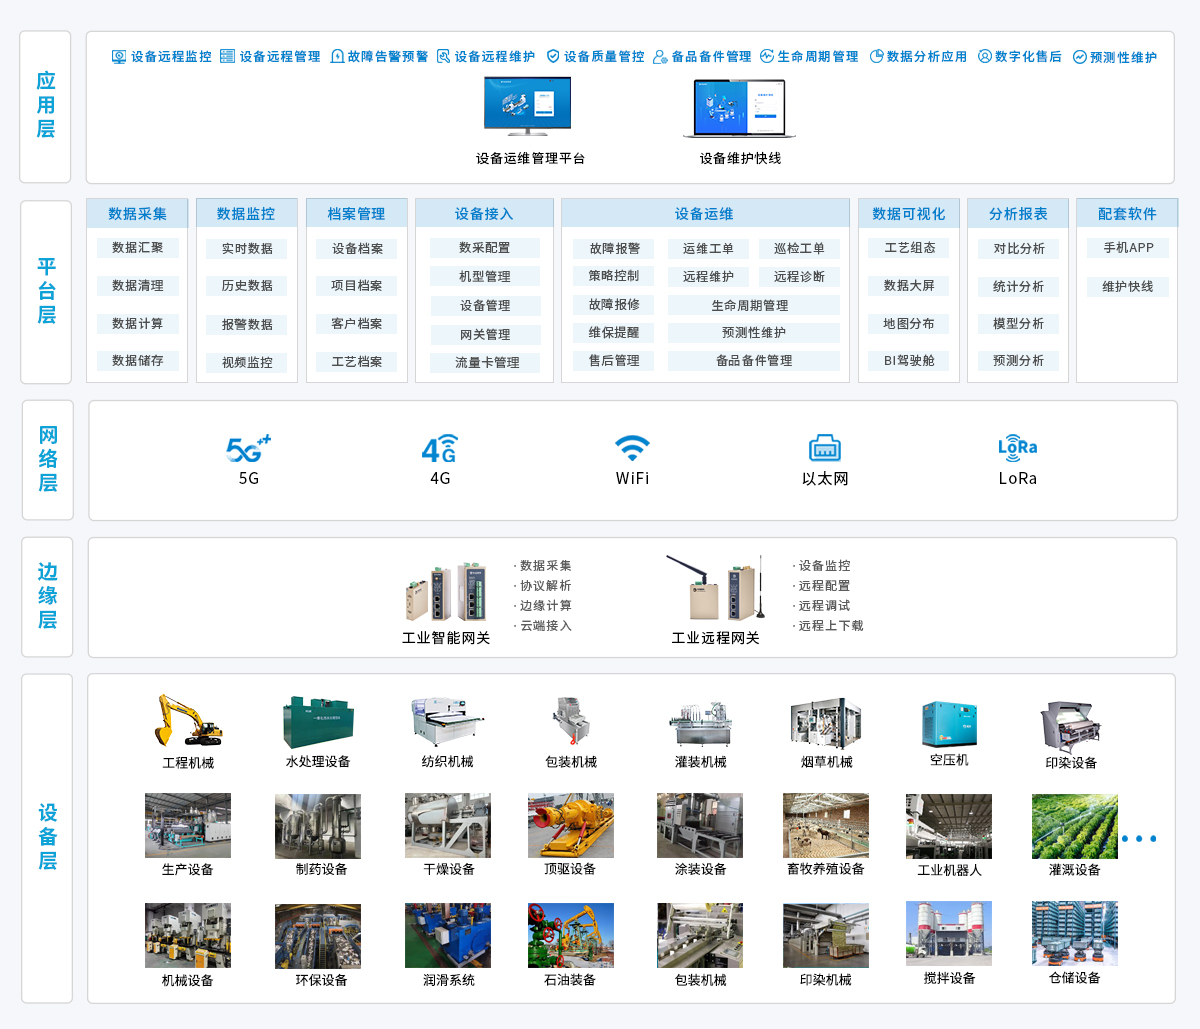Select the 数据采集 header tab

(137, 214)
